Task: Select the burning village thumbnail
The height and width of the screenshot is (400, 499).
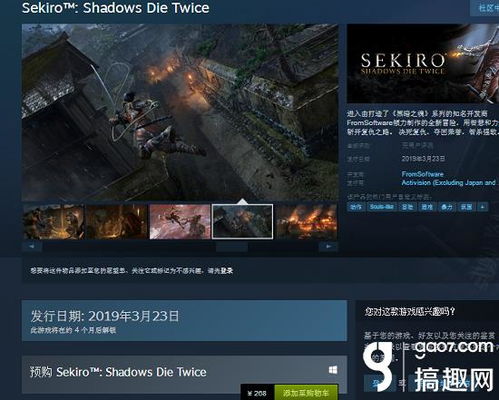Action: pos(306,222)
